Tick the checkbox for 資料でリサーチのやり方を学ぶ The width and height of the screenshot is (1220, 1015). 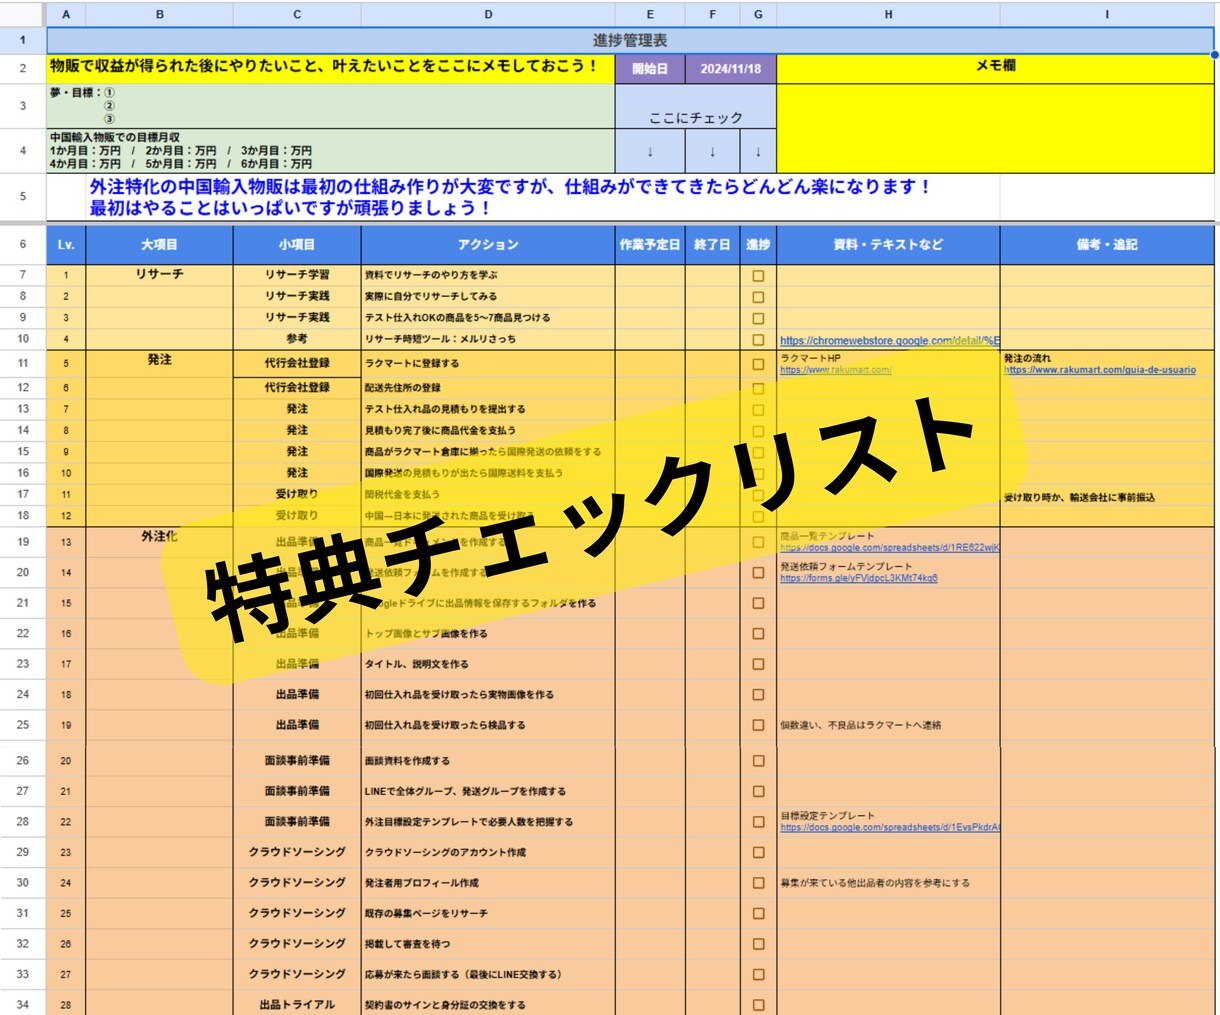click(x=758, y=275)
